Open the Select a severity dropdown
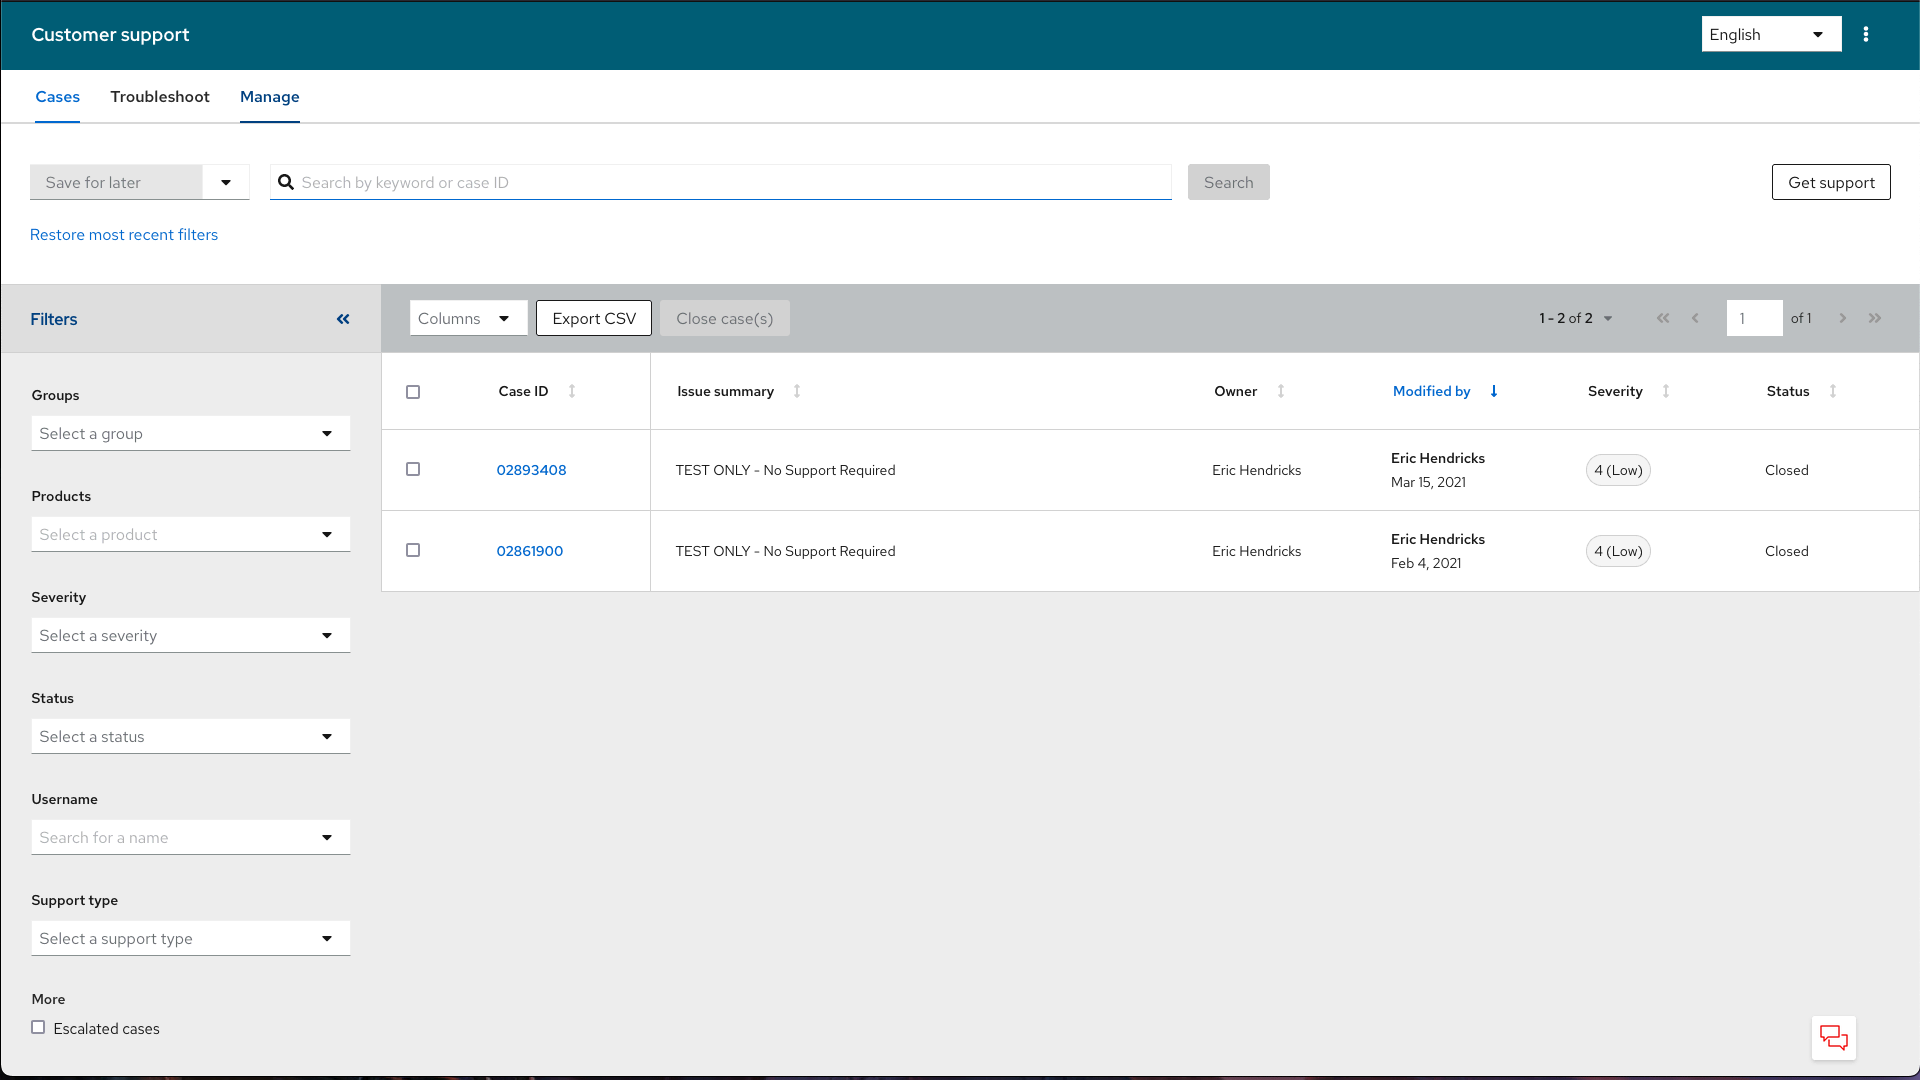The image size is (1920, 1080). 190,636
